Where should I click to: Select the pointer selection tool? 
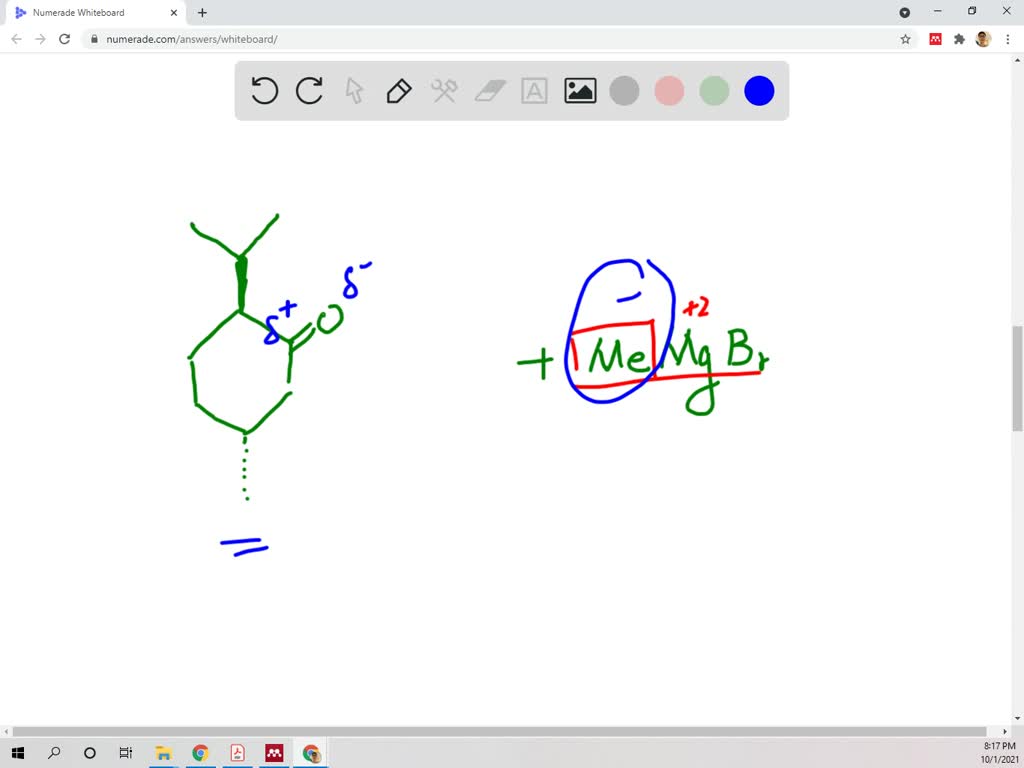tap(353, 90)
